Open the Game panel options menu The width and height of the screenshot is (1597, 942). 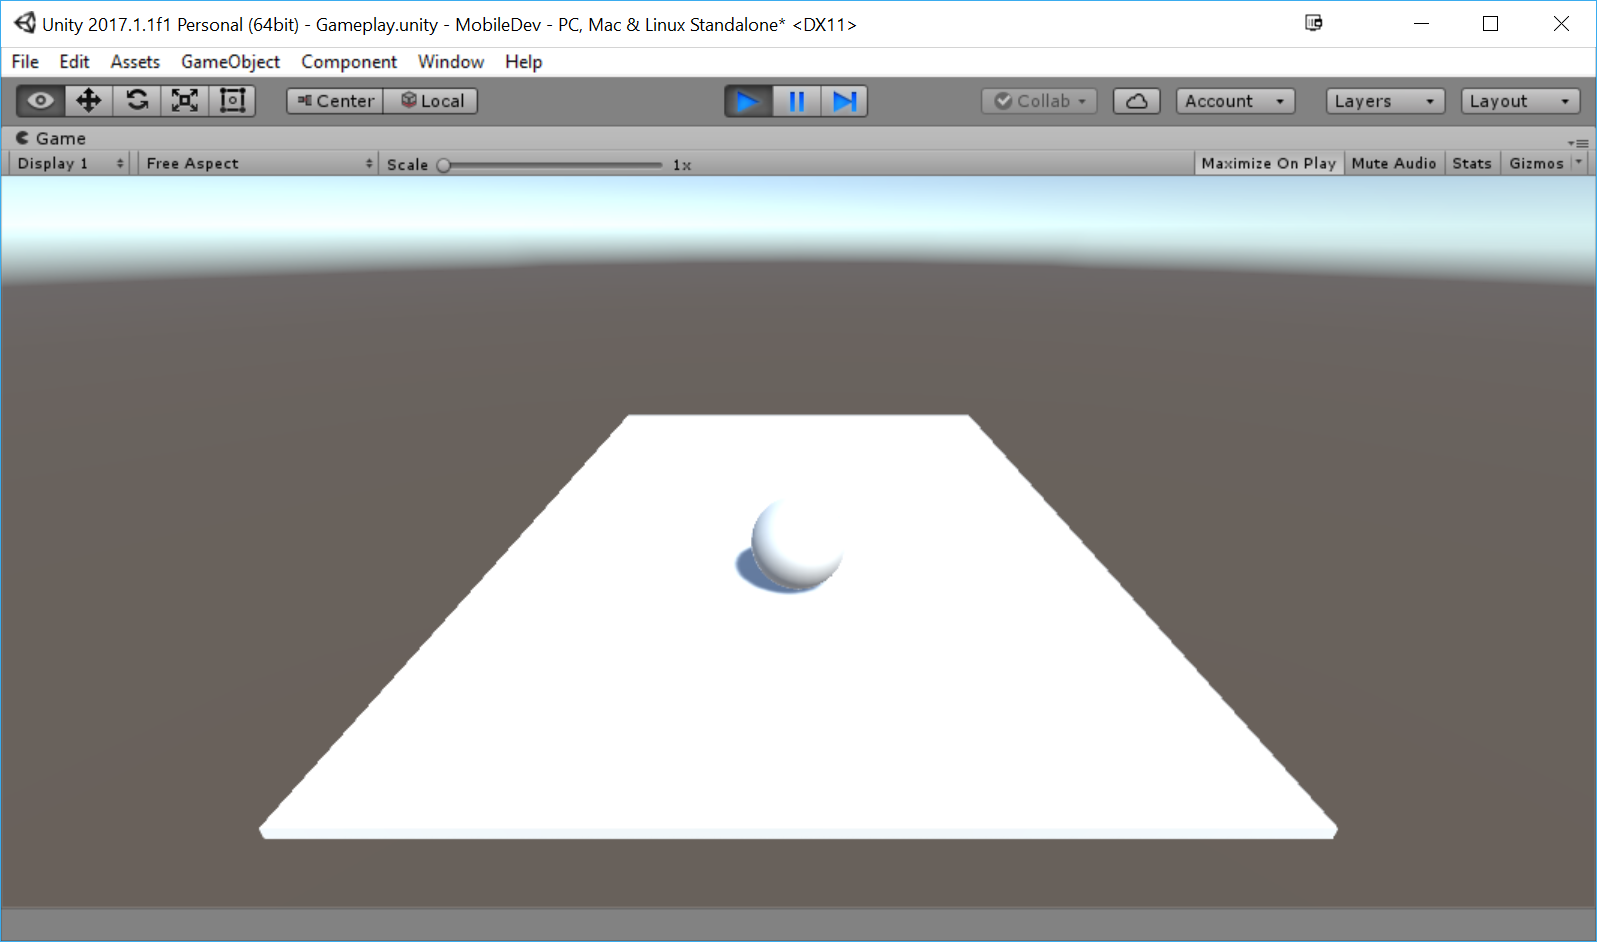coord(1578,143)
